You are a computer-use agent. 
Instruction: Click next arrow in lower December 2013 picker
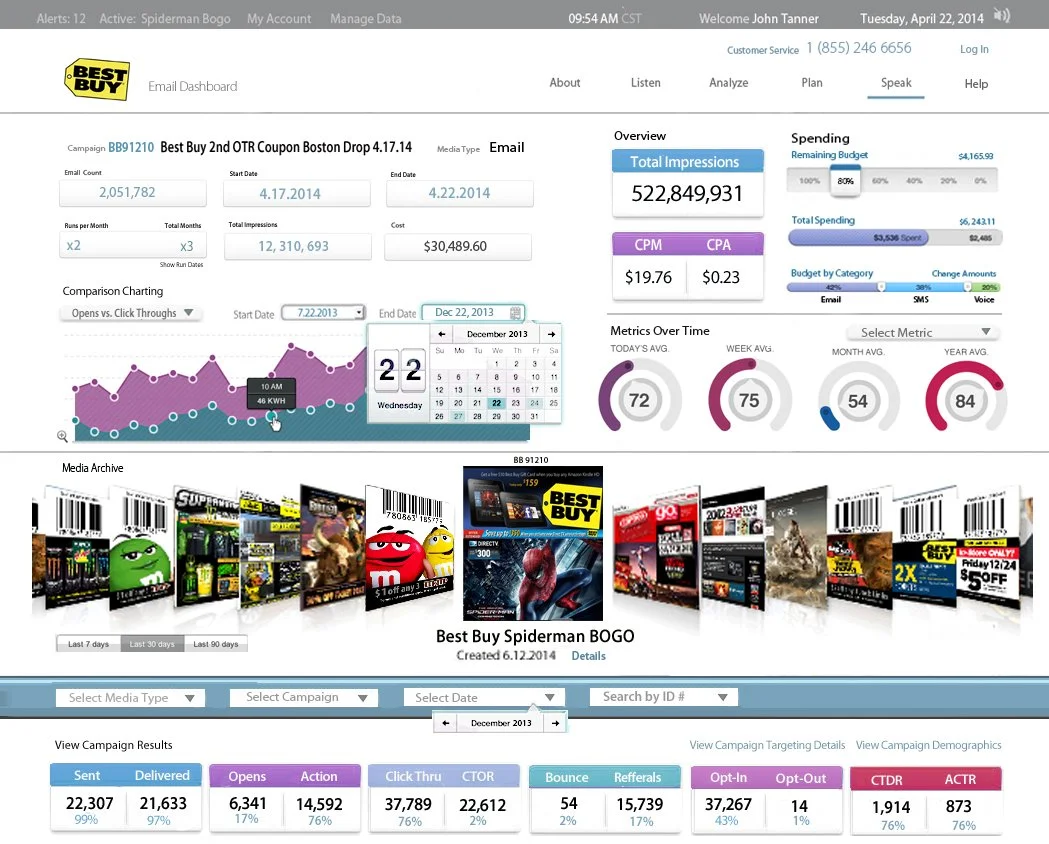click(555, 723)
